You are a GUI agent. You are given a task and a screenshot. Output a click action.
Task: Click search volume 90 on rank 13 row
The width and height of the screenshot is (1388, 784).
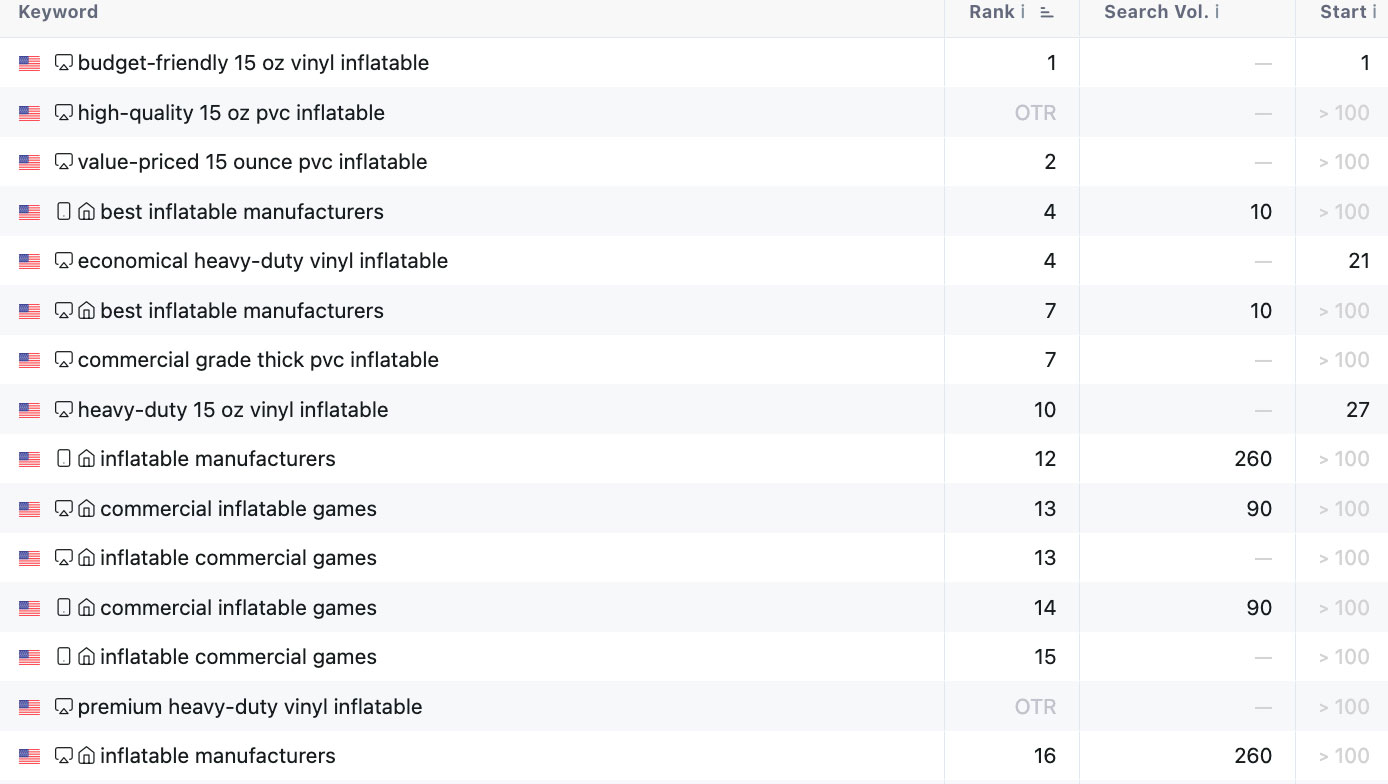pyautogui.click(x=1258, y=509)
